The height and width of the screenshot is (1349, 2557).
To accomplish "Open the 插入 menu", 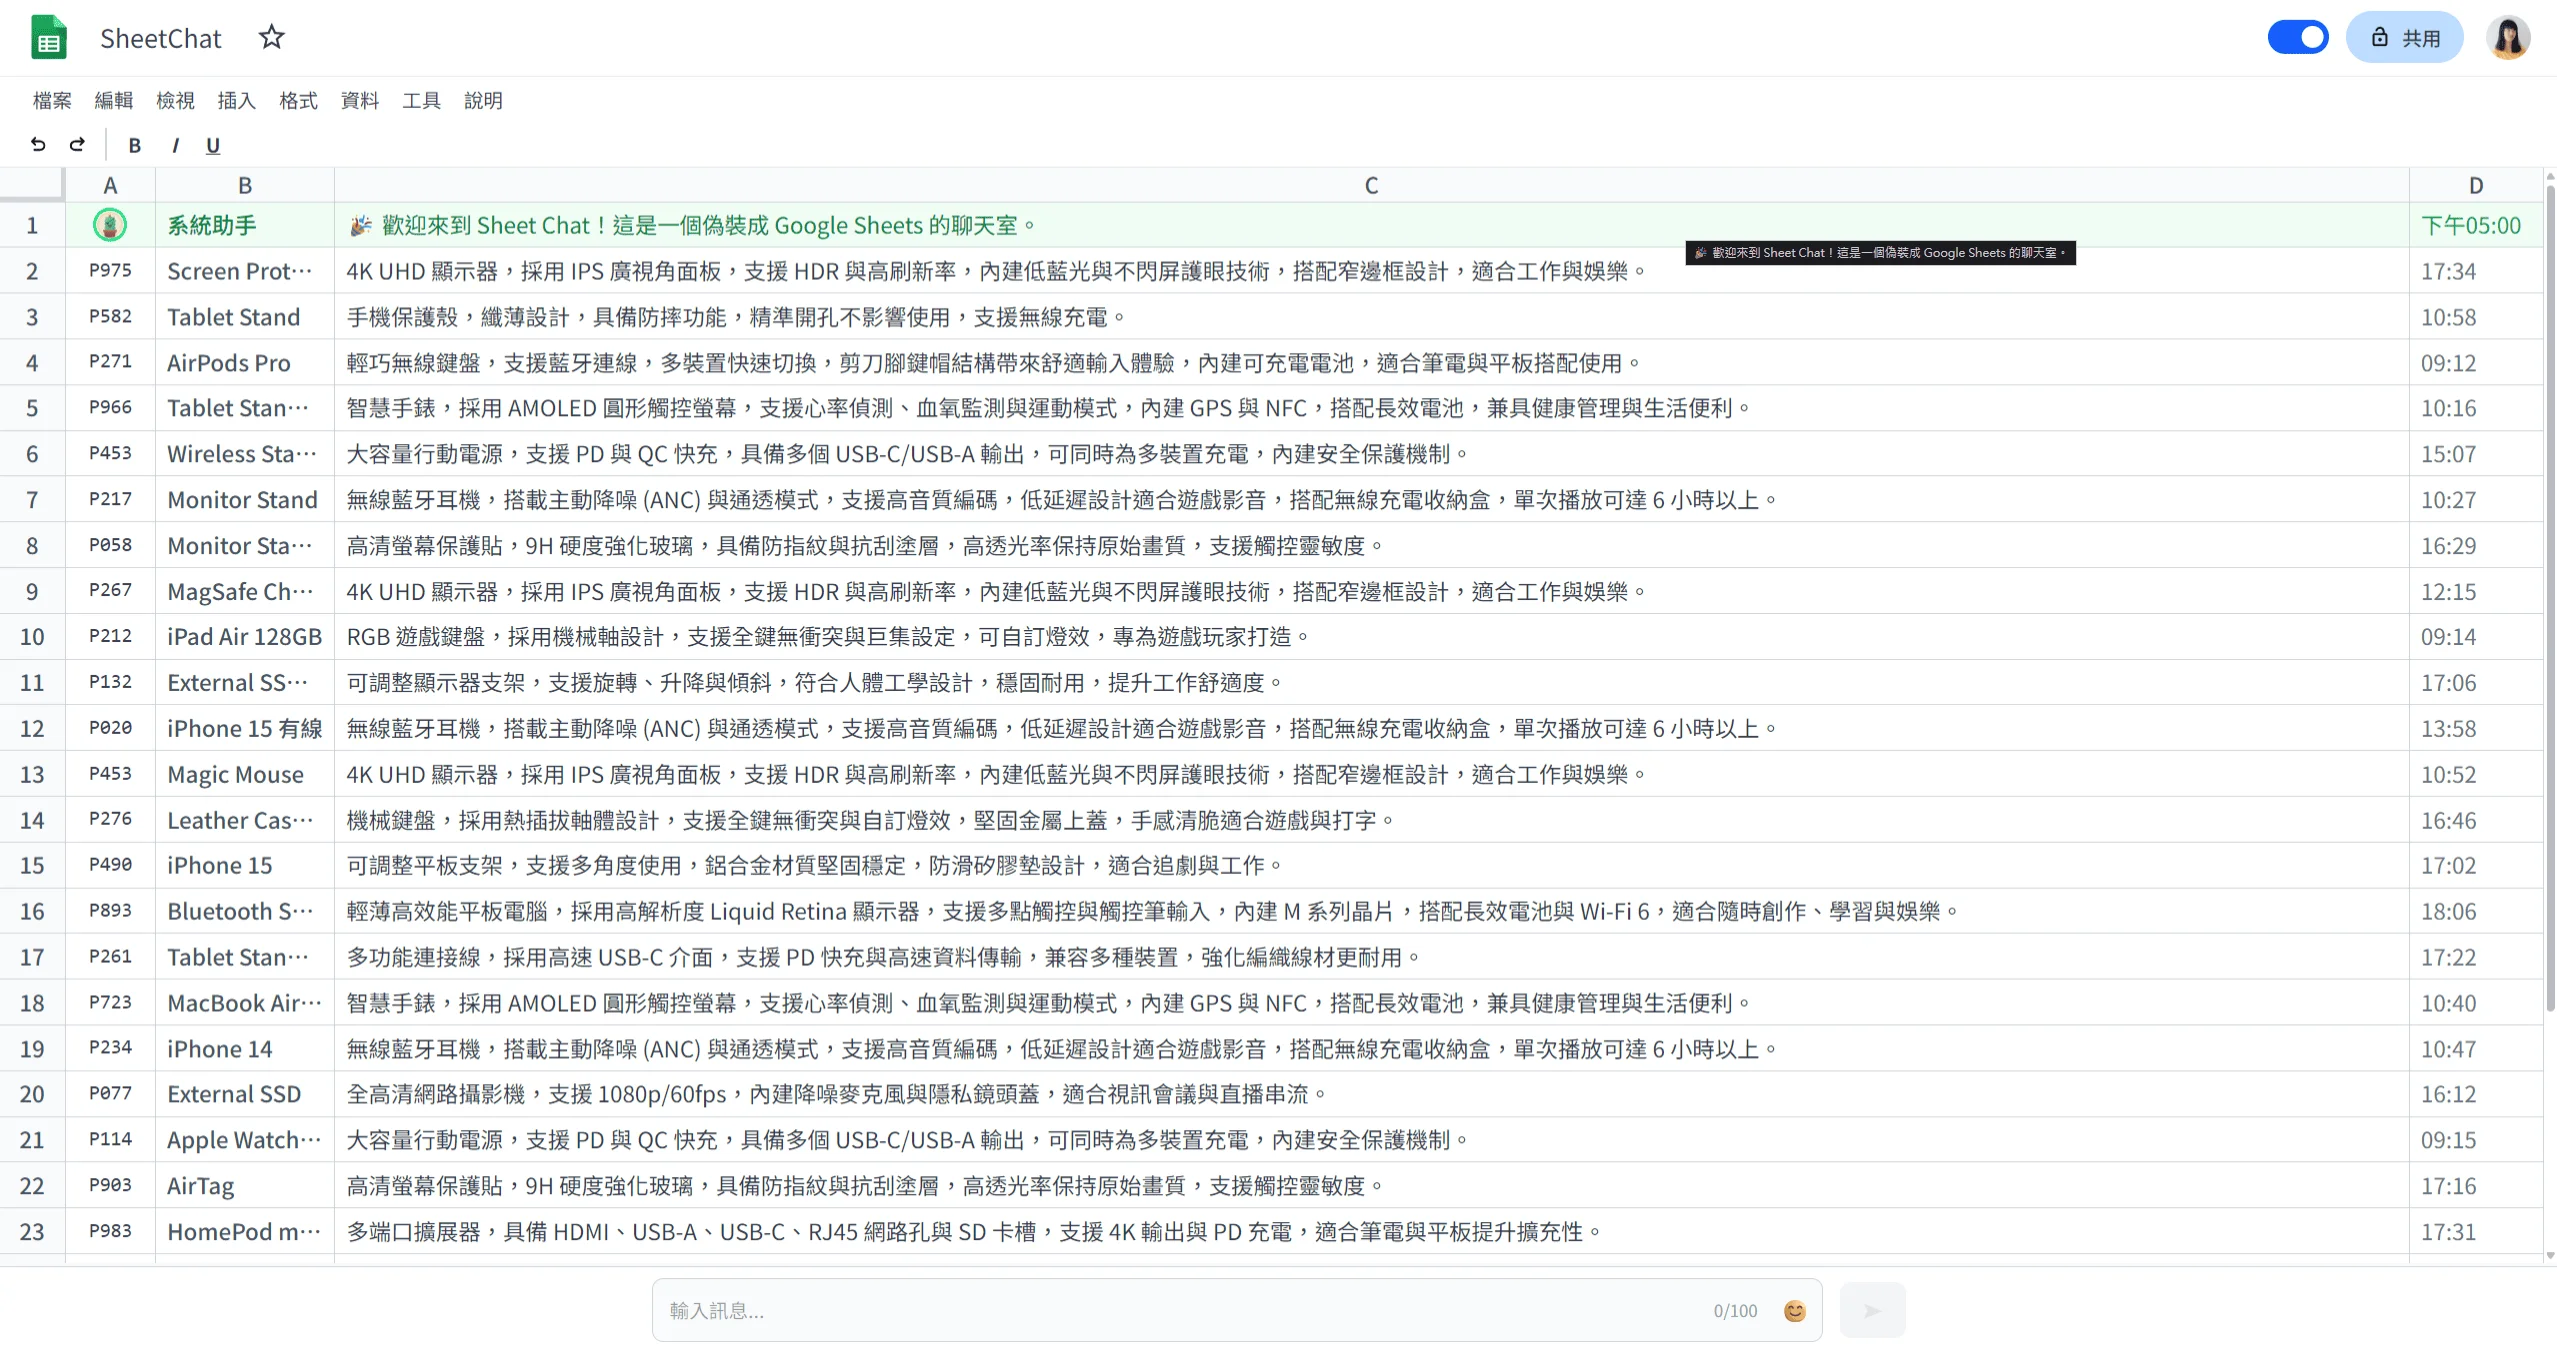I will (x=235, y=100).
